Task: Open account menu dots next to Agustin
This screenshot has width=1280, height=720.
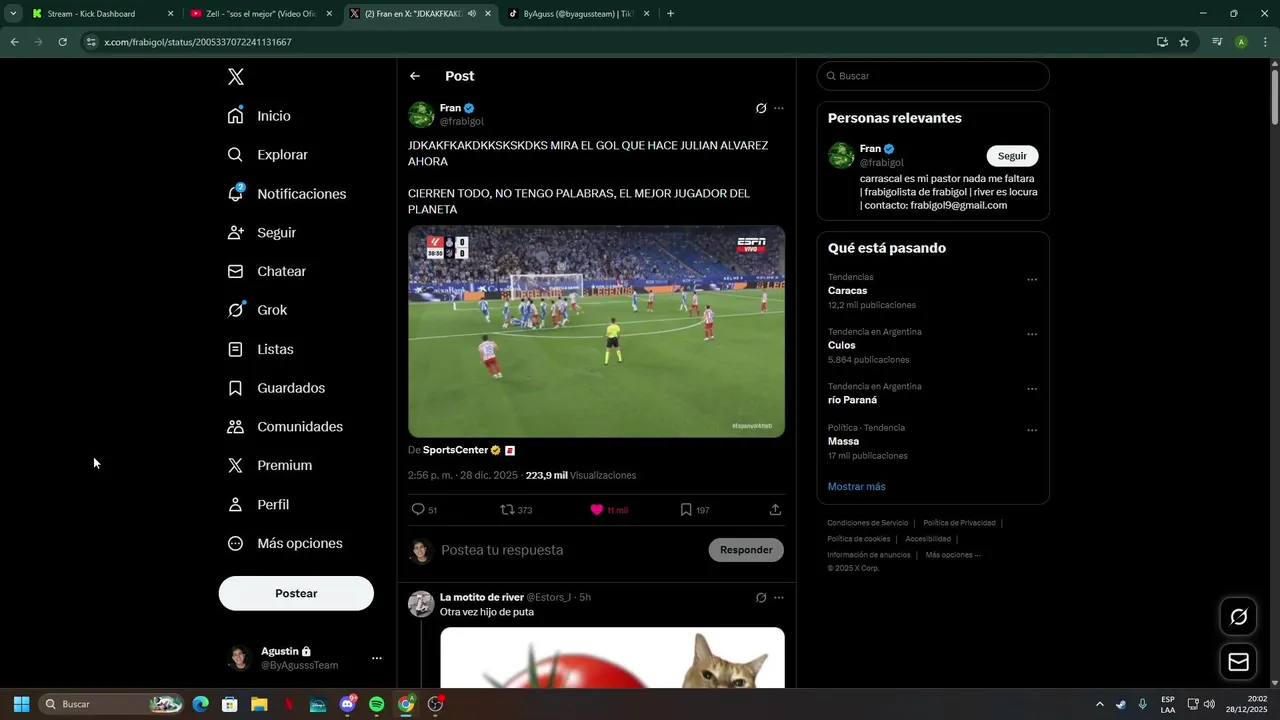Action: tap(377, 658)
